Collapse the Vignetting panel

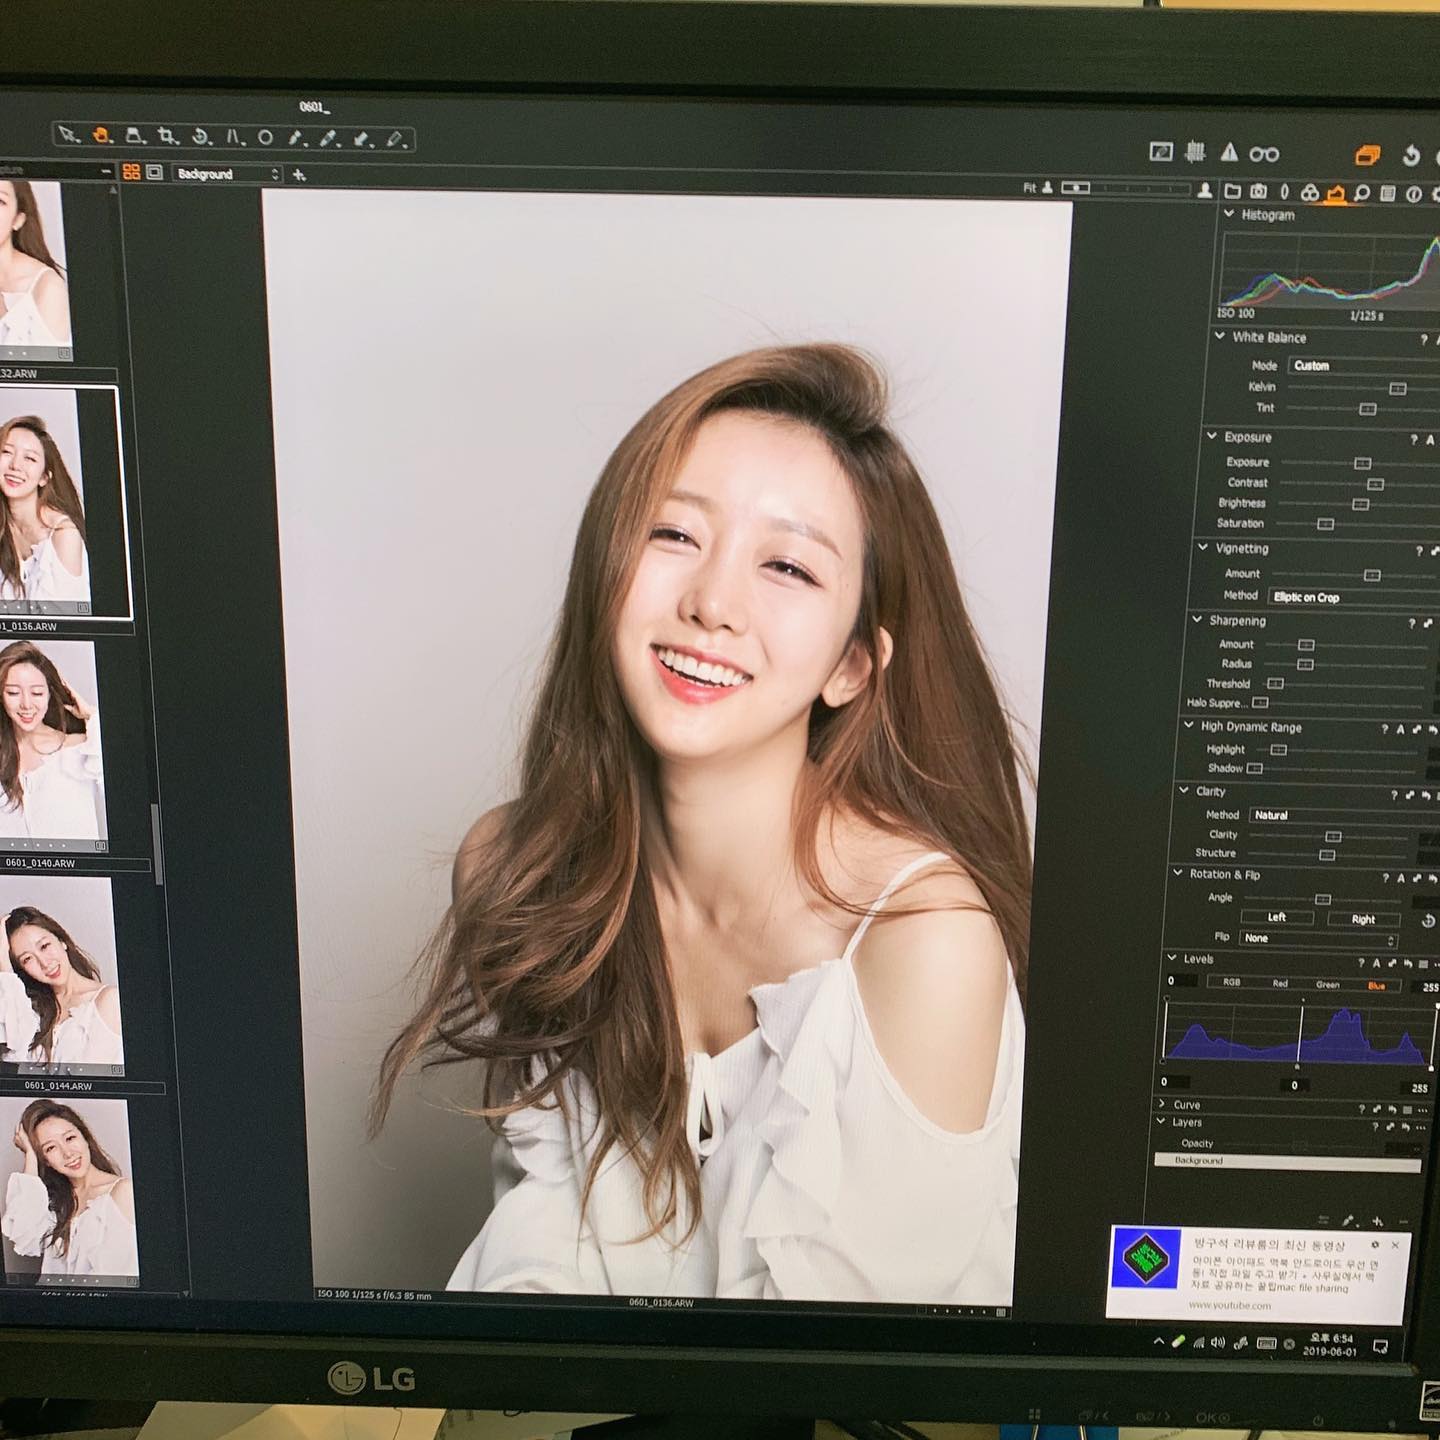click(x=1203, y=548)
